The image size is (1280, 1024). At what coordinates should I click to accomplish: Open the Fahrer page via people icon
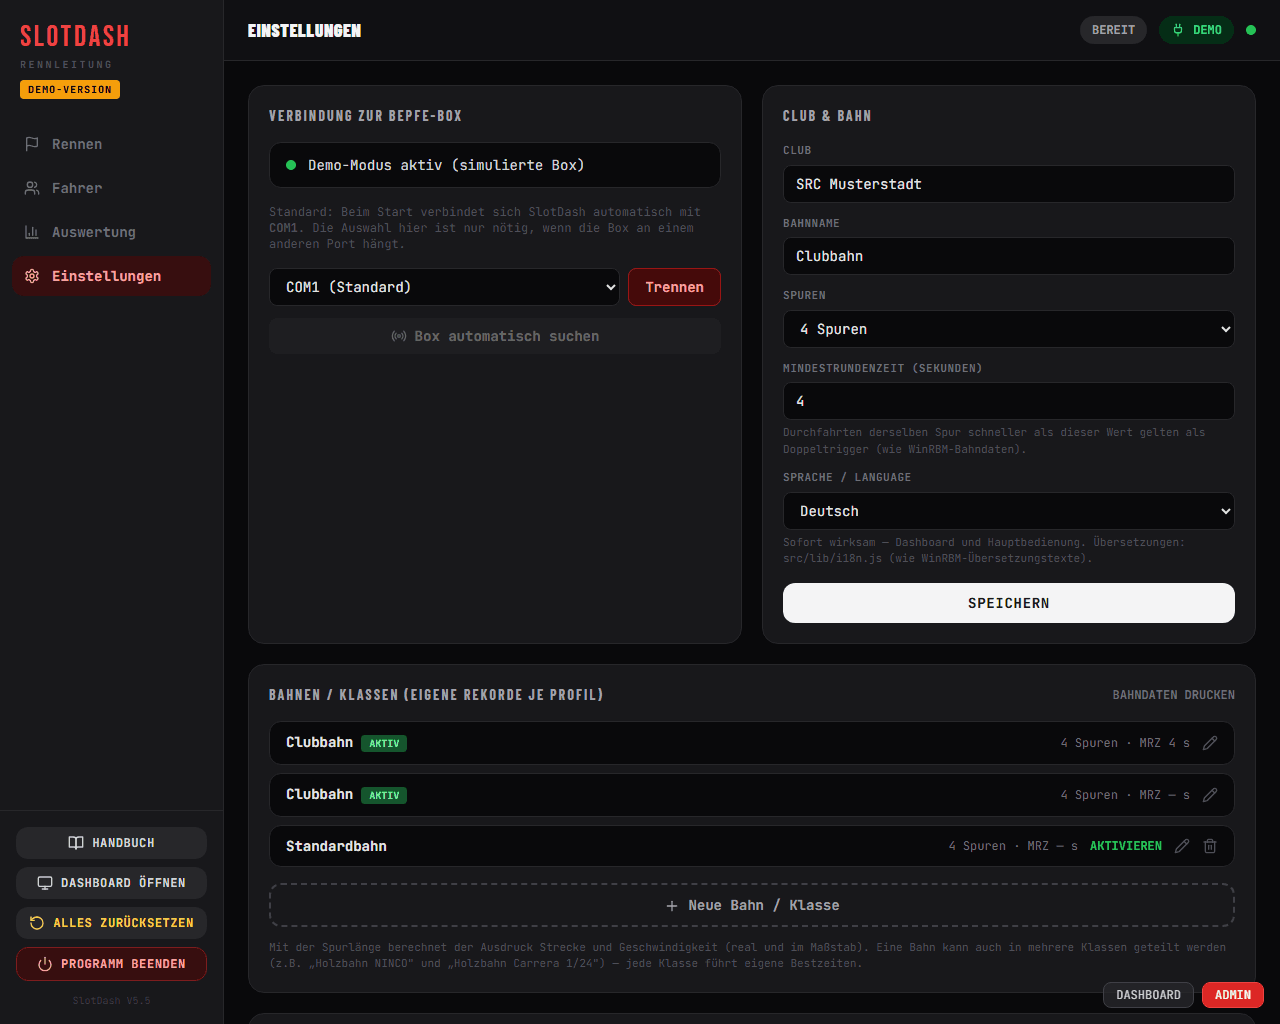click(32, 188)
